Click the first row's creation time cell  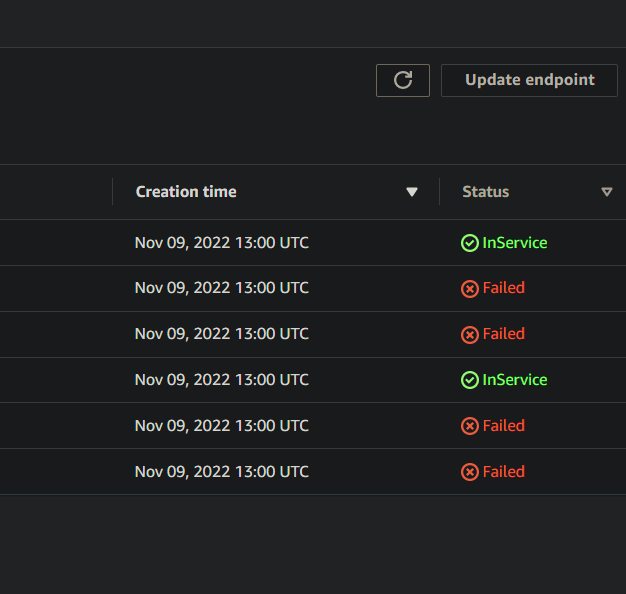point(222,243)
